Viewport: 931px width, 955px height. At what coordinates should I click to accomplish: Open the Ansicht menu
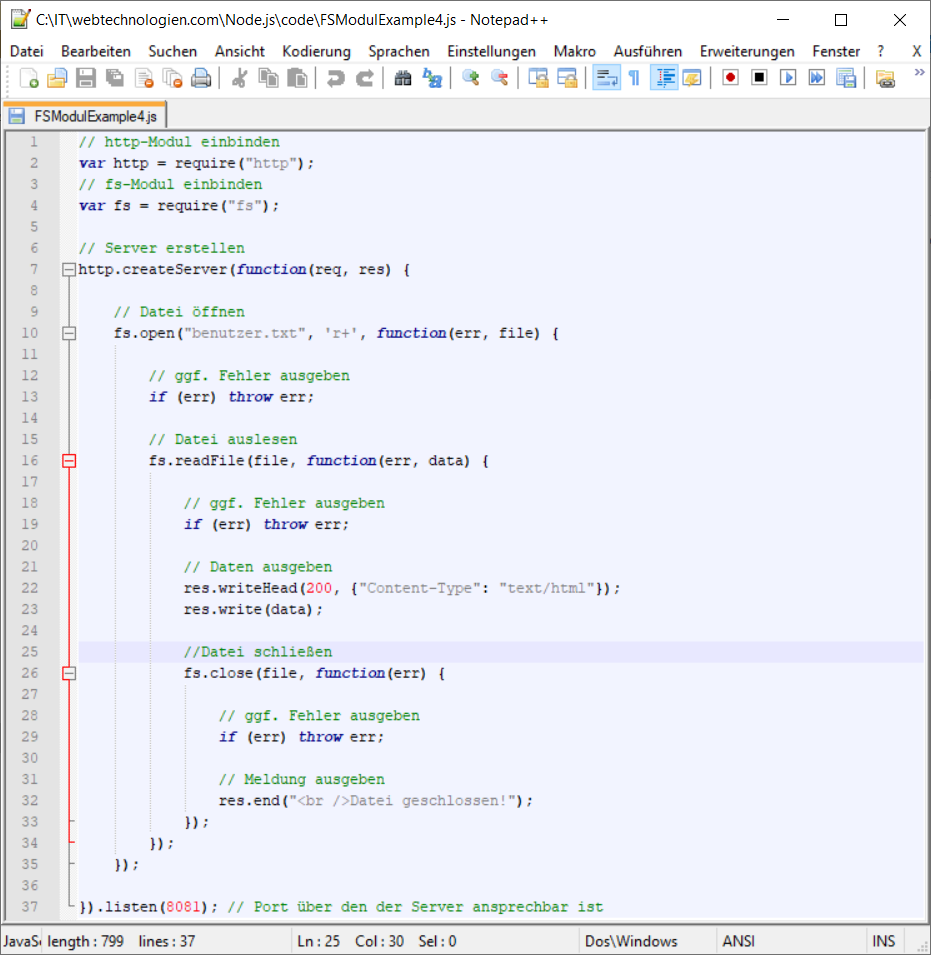coord(239,51)
